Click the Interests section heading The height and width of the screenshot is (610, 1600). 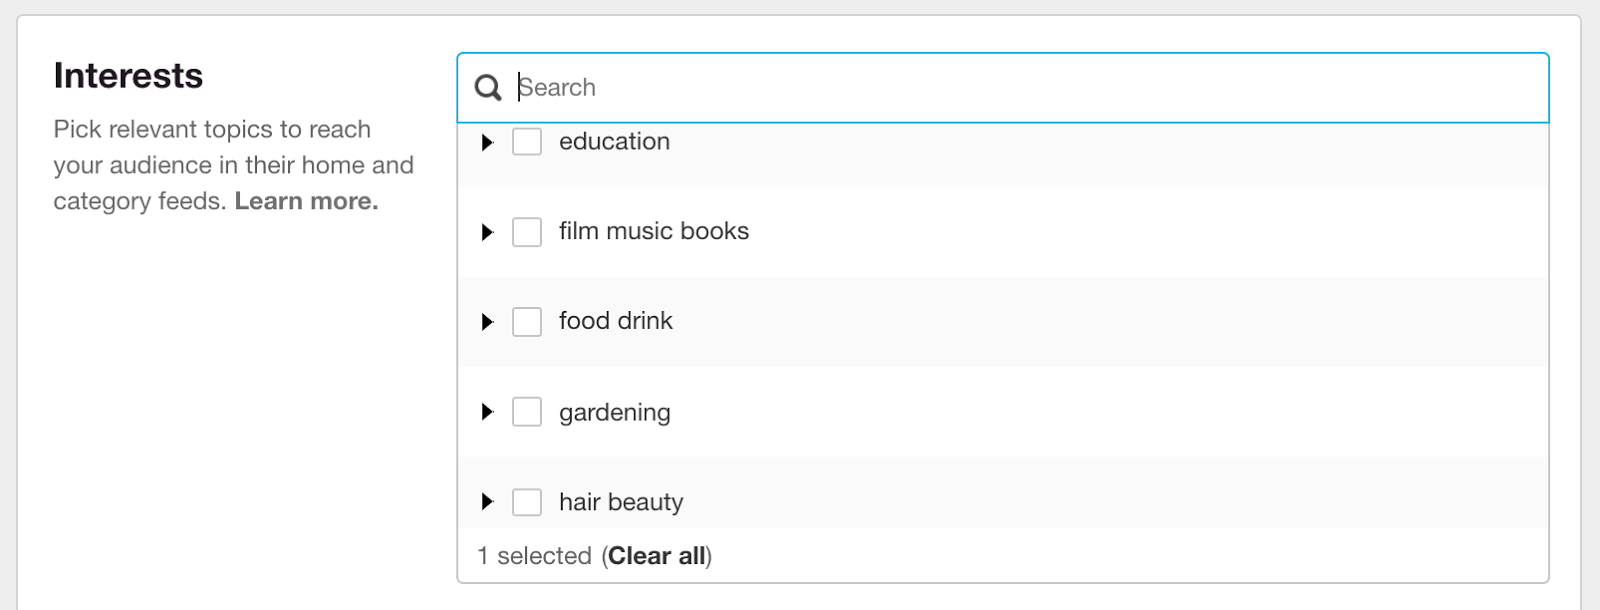[x=128, y=74]
